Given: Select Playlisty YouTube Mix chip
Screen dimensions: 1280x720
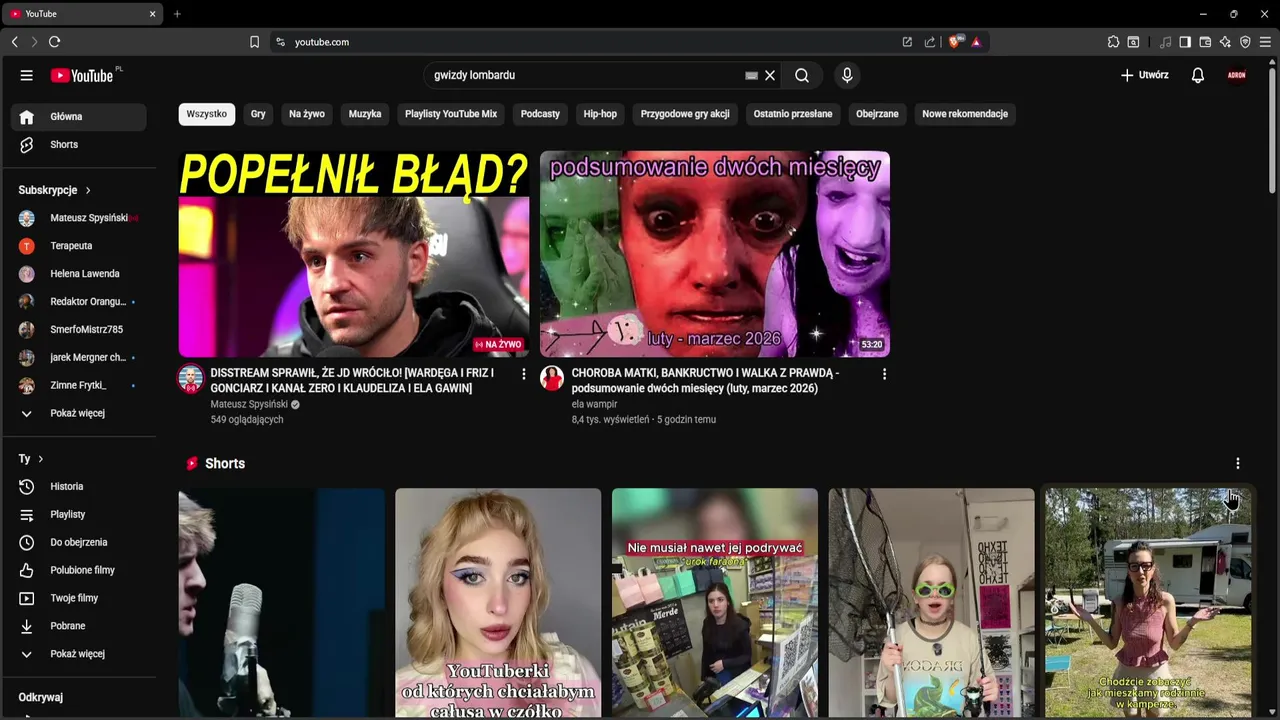Looking at the screenshot, I should [451, 114].
